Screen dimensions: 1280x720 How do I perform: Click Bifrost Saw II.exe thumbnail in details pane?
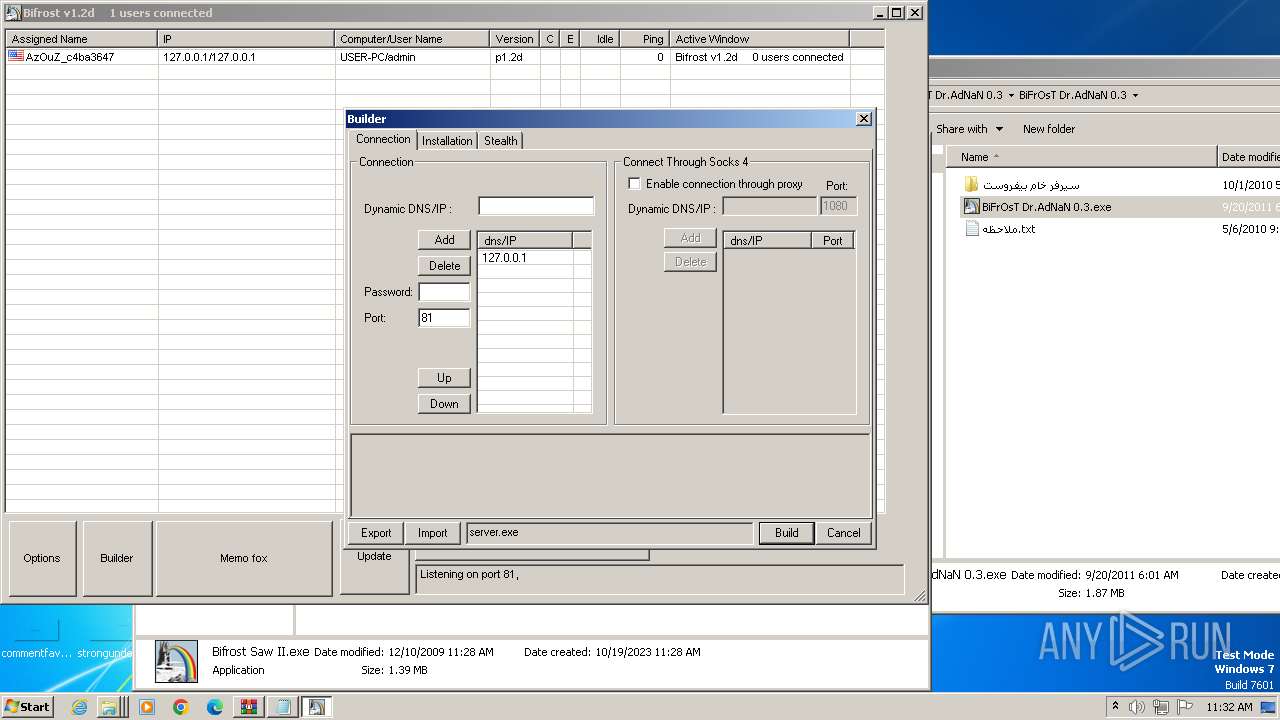click(x=176, y=661)
